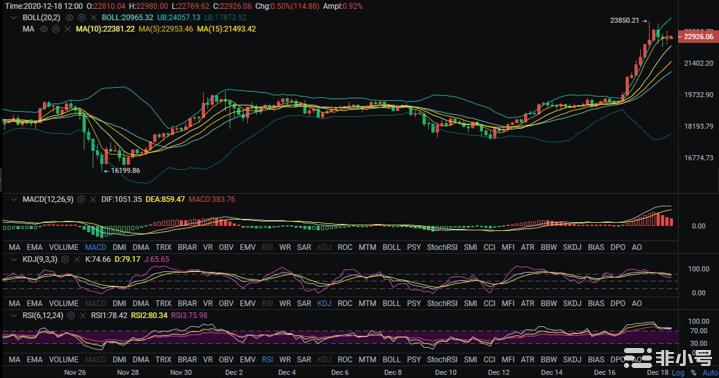Viewport: 719px width, 378px height.
Task: Select DMI tab in bar under MACD chart
Action: (x=119, y=247)
